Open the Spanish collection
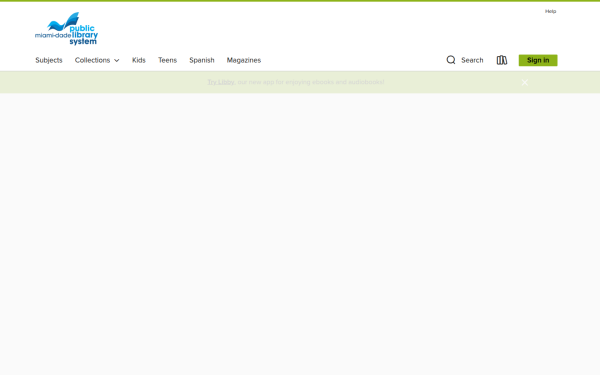 click(202, 60)
